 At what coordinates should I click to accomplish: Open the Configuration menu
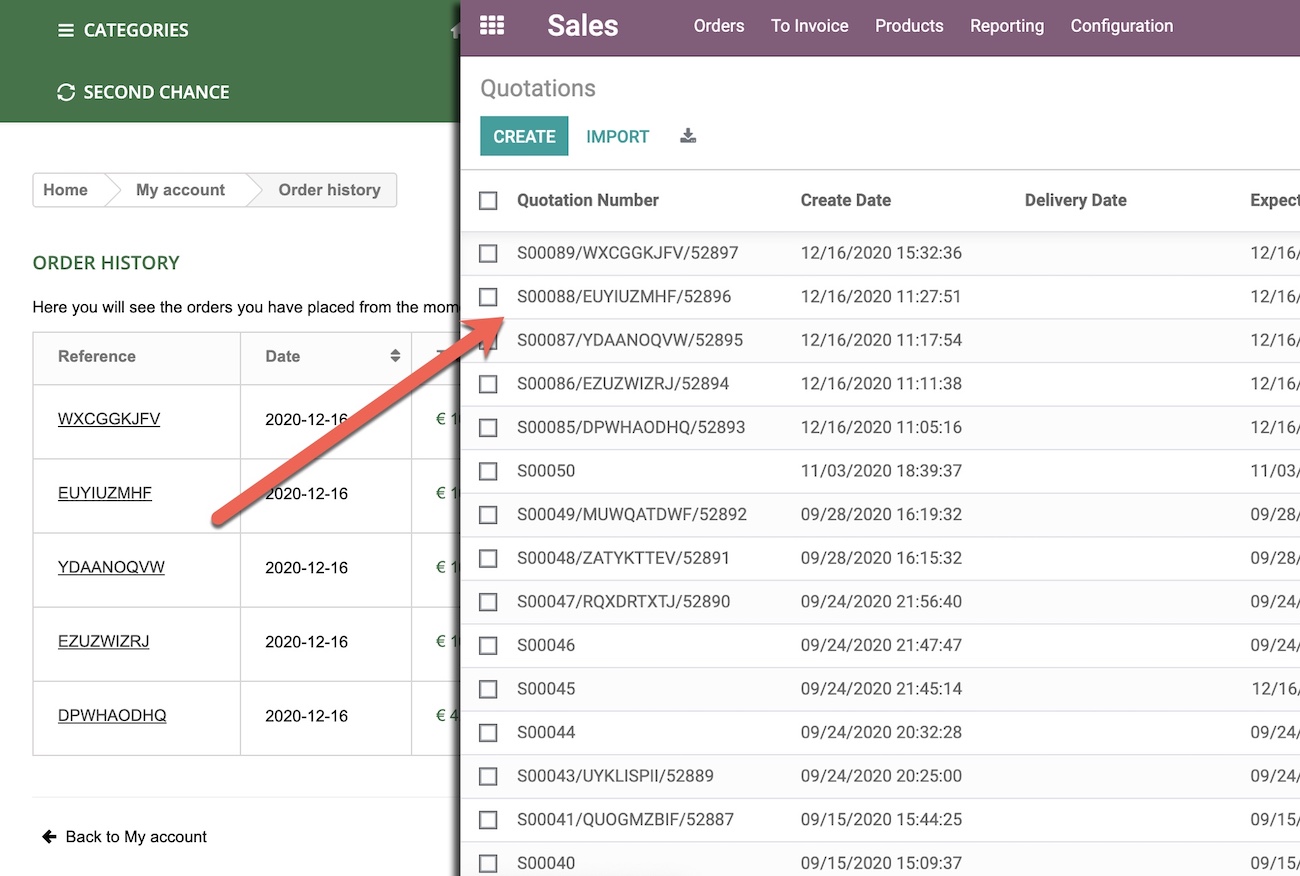pyautogui.click(x=1122, y=26)
